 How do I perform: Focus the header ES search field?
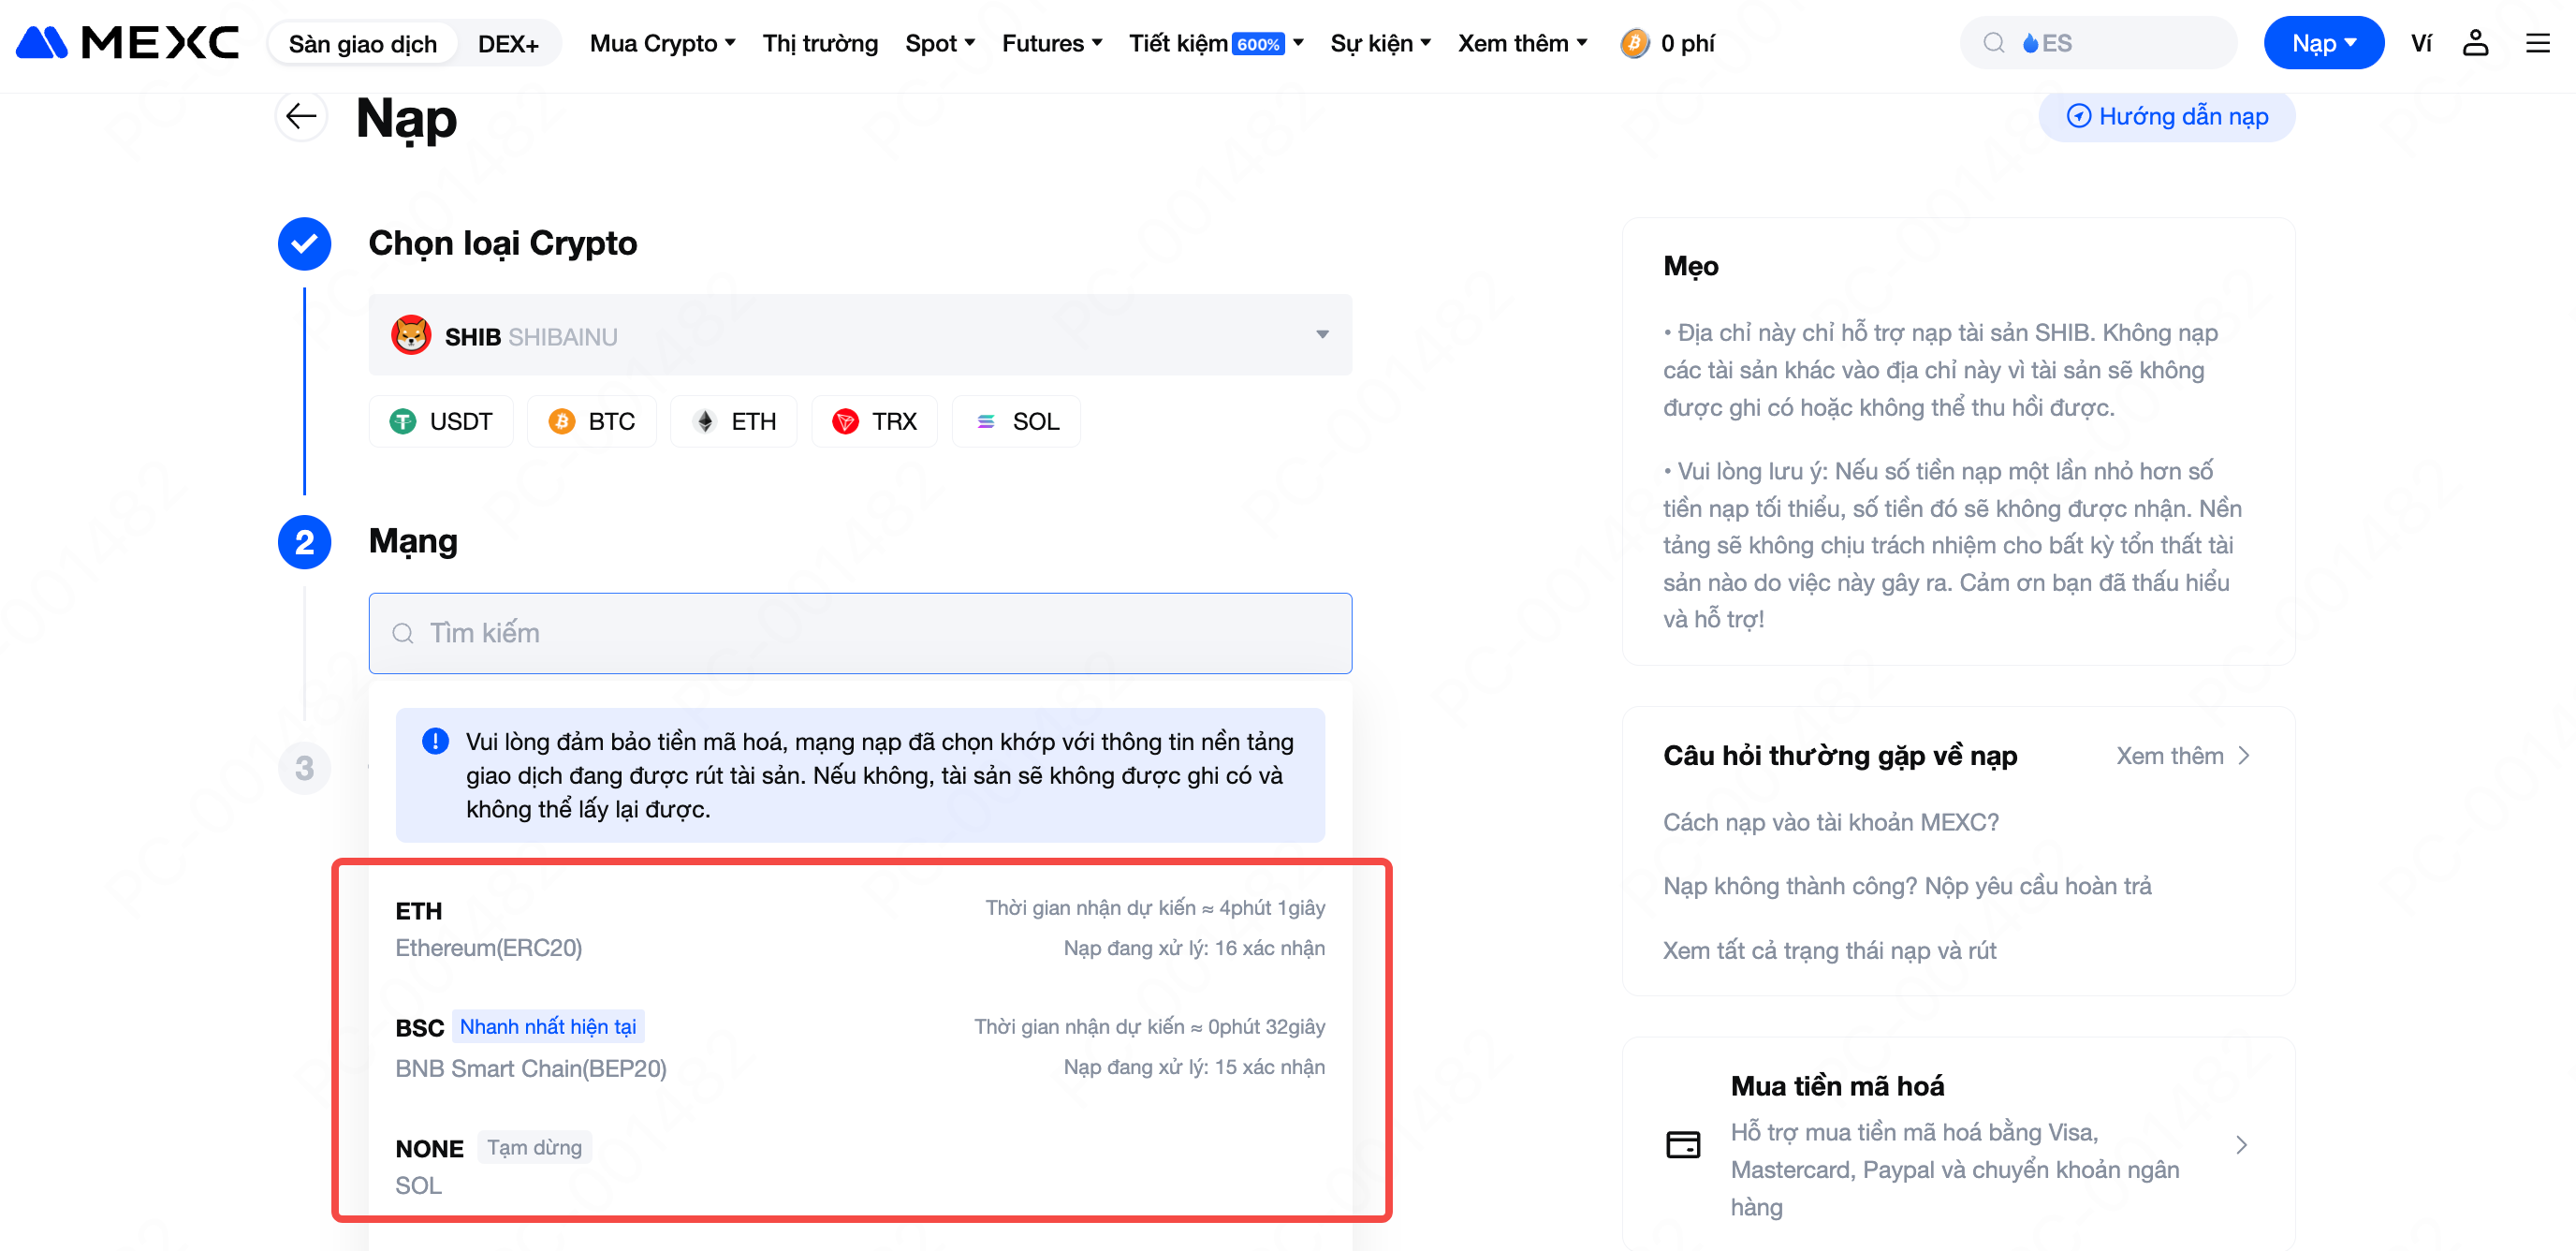pyautogui.click(x=2098, y=43)
